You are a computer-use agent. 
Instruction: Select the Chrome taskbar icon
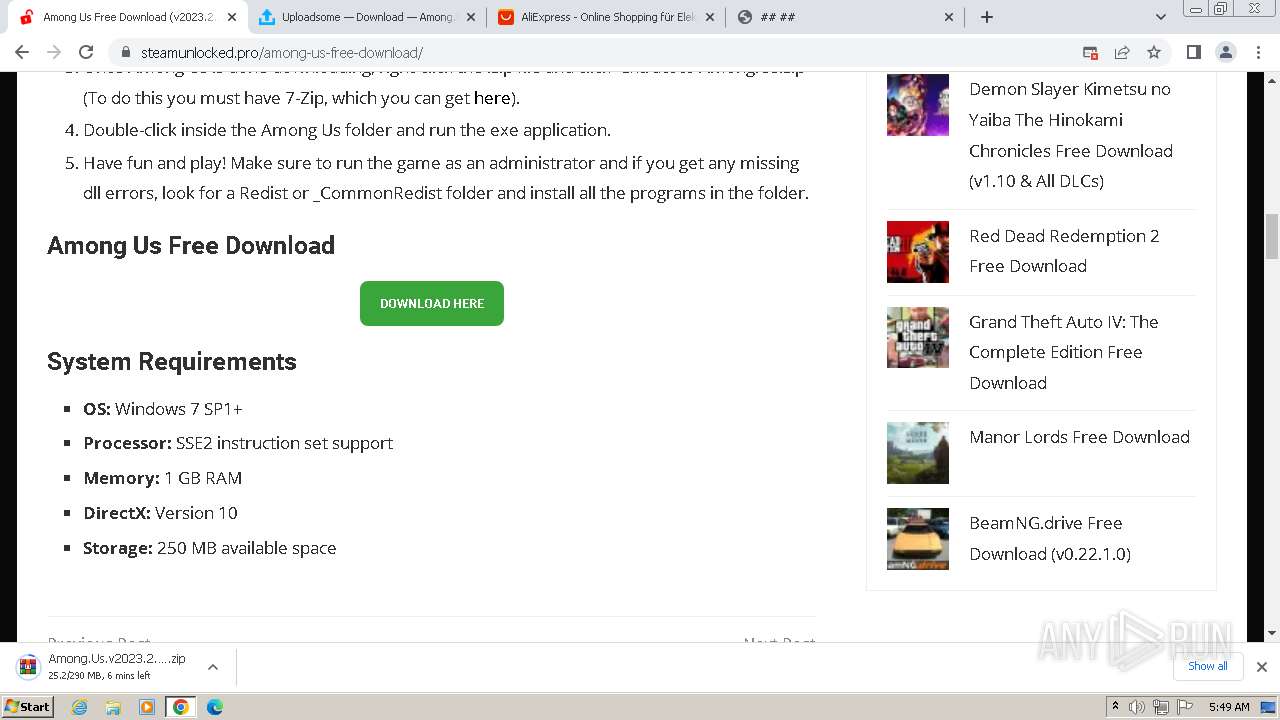pyautogui.click(x=180, y=707)
